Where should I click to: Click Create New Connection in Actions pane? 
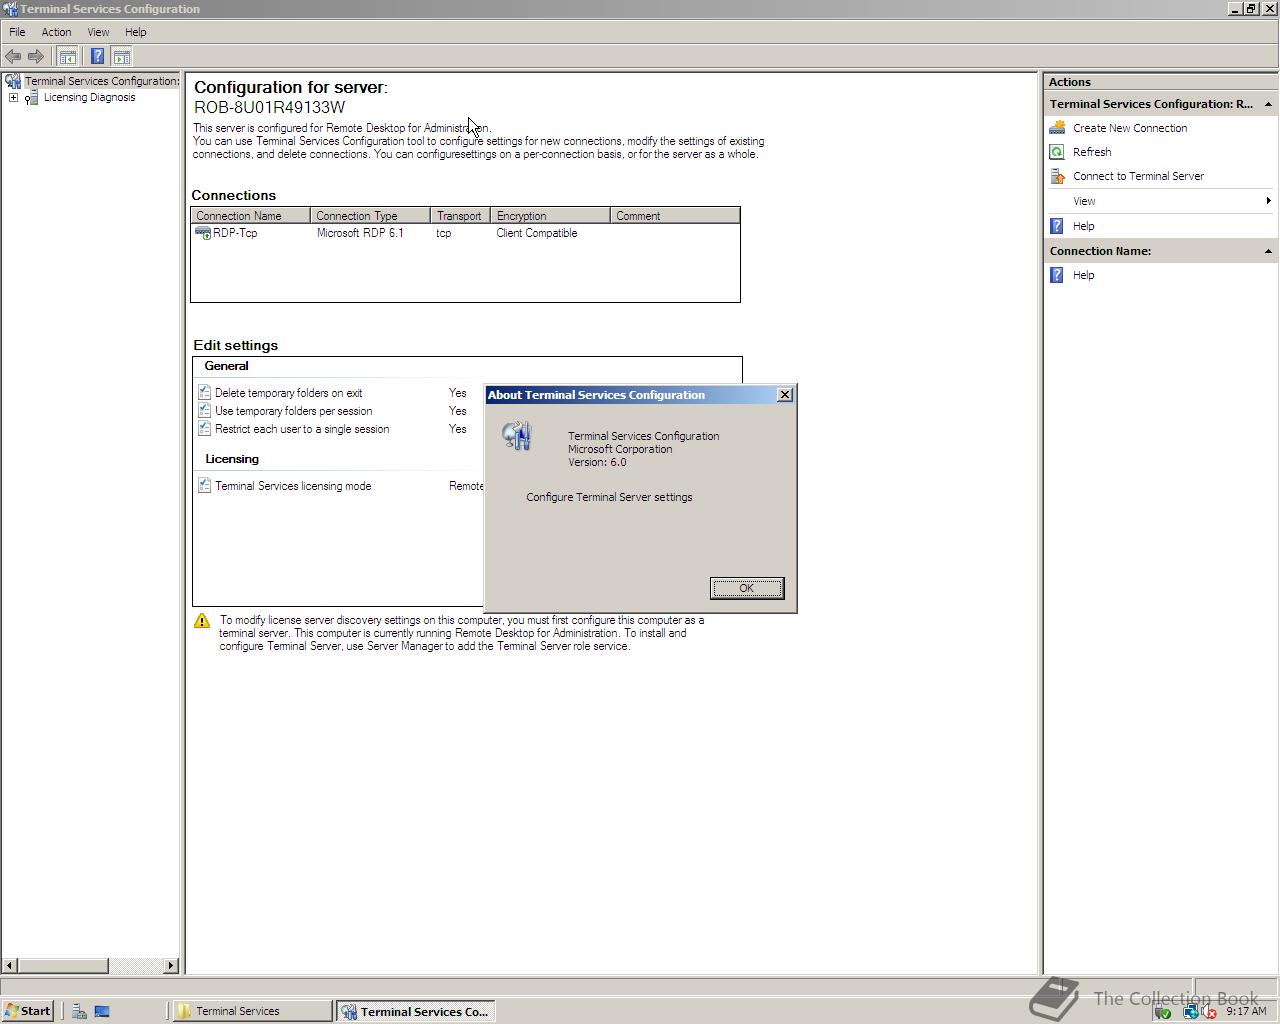pyautogui.click(x=1130, y=128)
